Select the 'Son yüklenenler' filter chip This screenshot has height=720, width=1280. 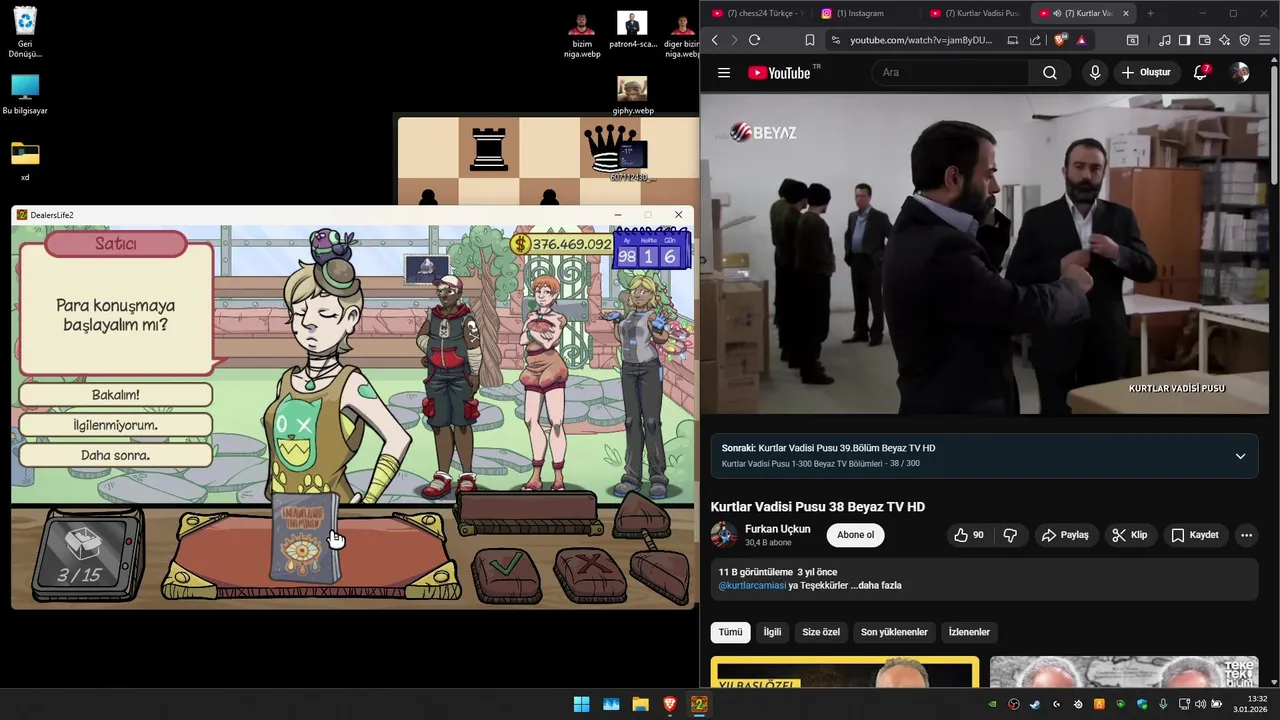pos(894,632)
